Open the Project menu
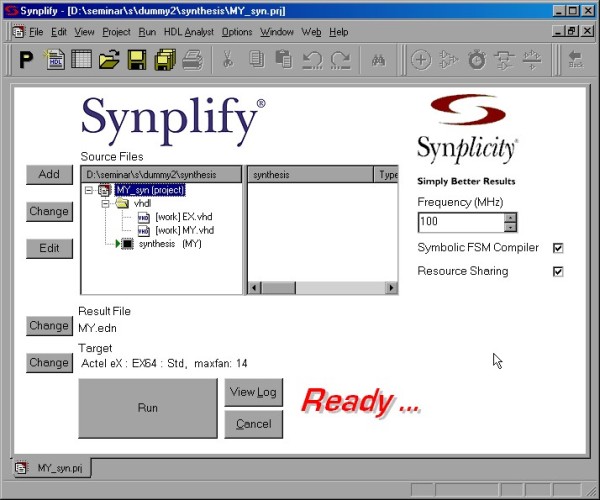 point(116,32)
